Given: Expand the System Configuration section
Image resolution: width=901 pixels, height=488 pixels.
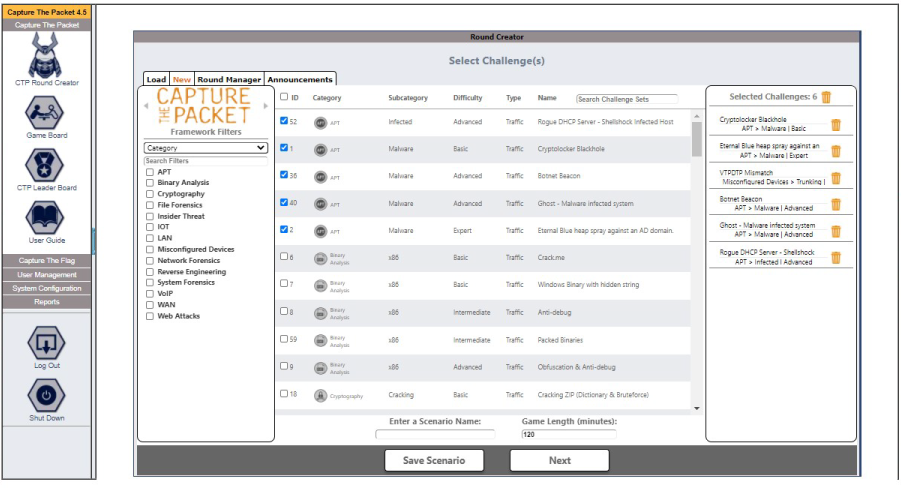Looking at the screenshot, I should pos(47,288).
